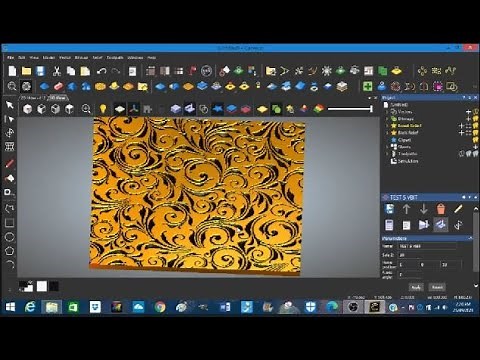This screenshot has width=480, height=360.
Task: Click the toolpath Name input field
Action: [x=427, y=246]
